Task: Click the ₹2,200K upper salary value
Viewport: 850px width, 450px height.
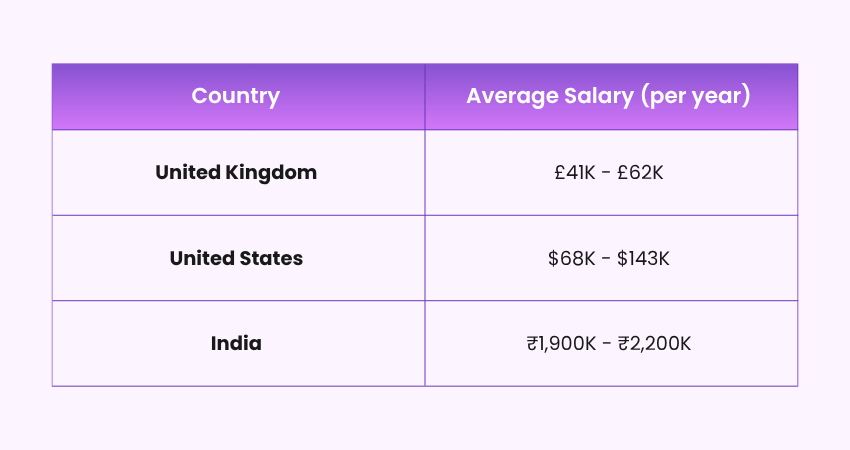Action: [x=655, y=343]
